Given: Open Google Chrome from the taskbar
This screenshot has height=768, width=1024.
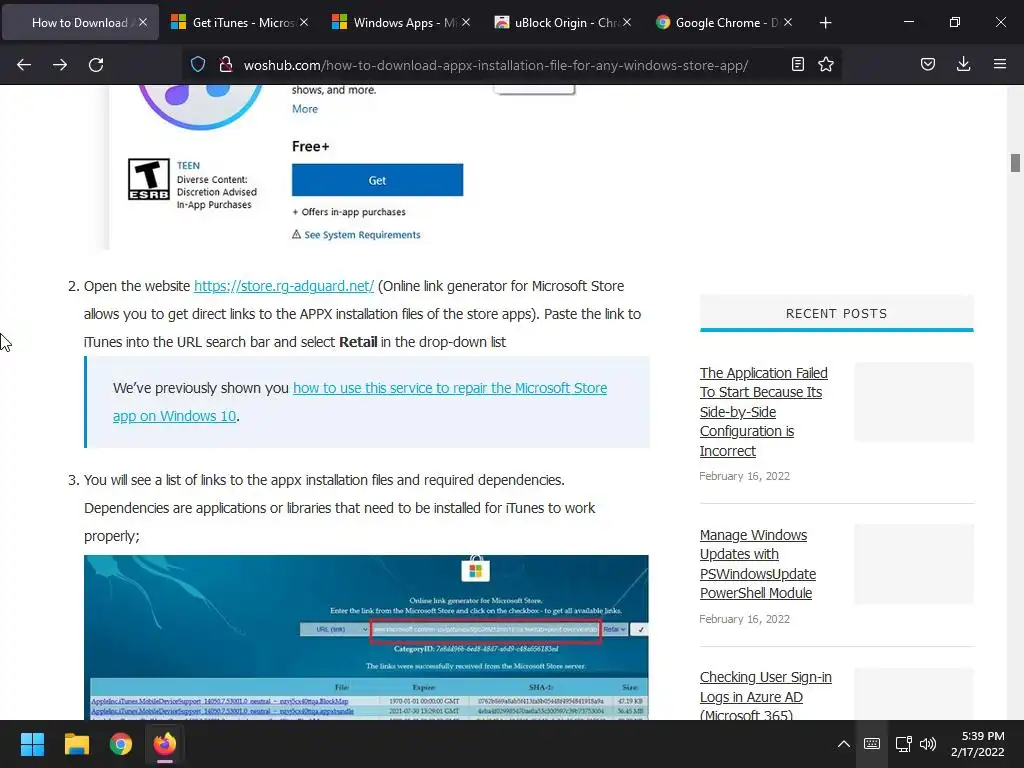Looking at the screenshot, I should (x=121, y=744).
